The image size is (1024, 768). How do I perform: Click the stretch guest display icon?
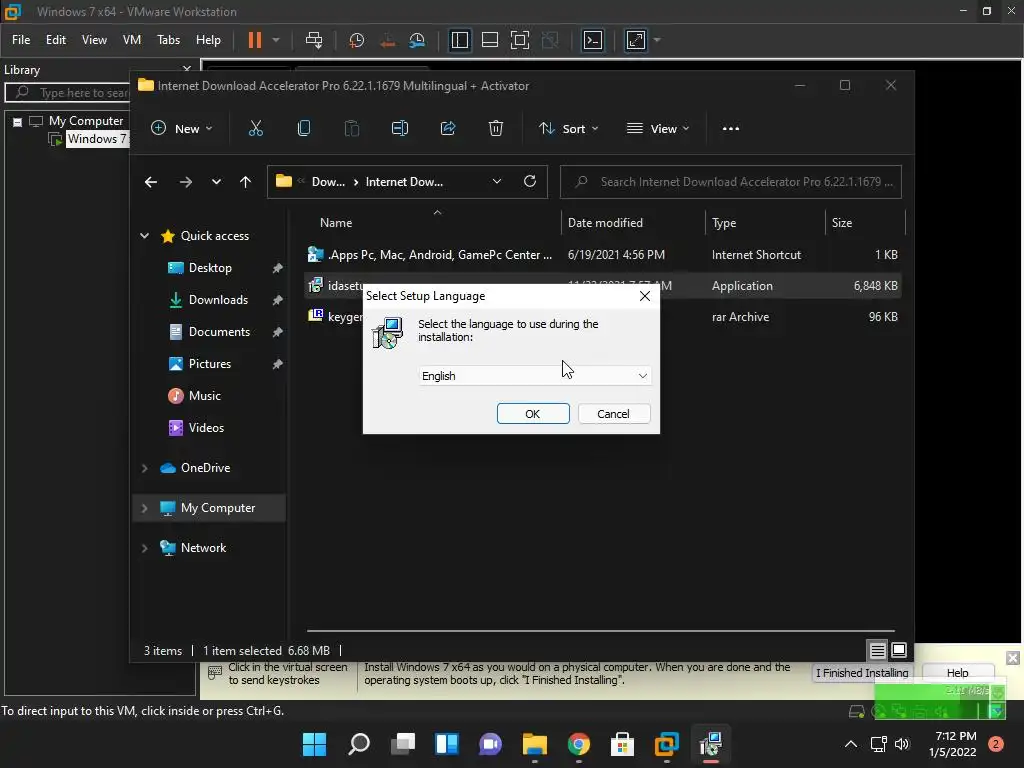(x=636, y=40)
